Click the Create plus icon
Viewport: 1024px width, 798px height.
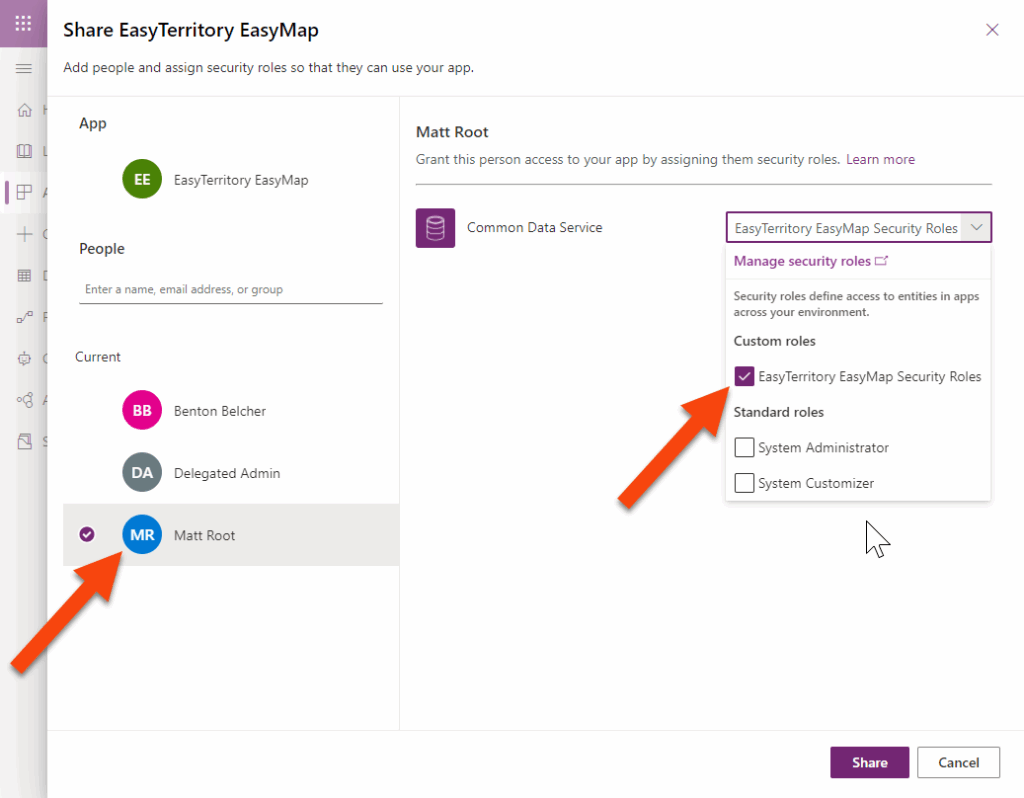tap(25, 234)
